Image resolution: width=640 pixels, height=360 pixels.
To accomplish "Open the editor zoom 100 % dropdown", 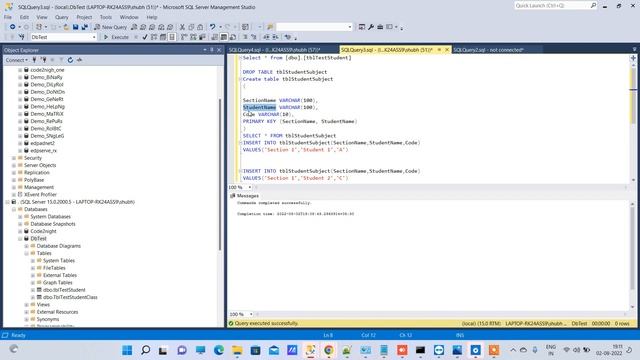I will pos(250,187).
